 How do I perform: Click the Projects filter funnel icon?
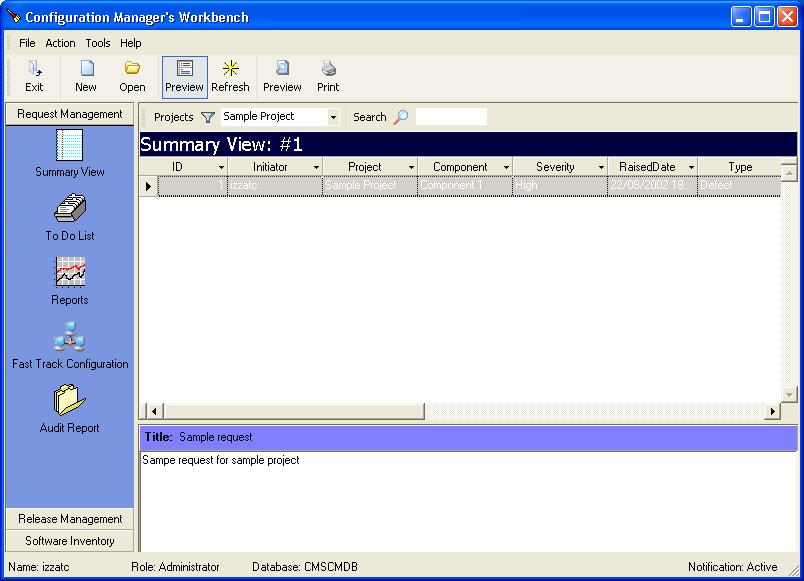click(x=208, y=117)
